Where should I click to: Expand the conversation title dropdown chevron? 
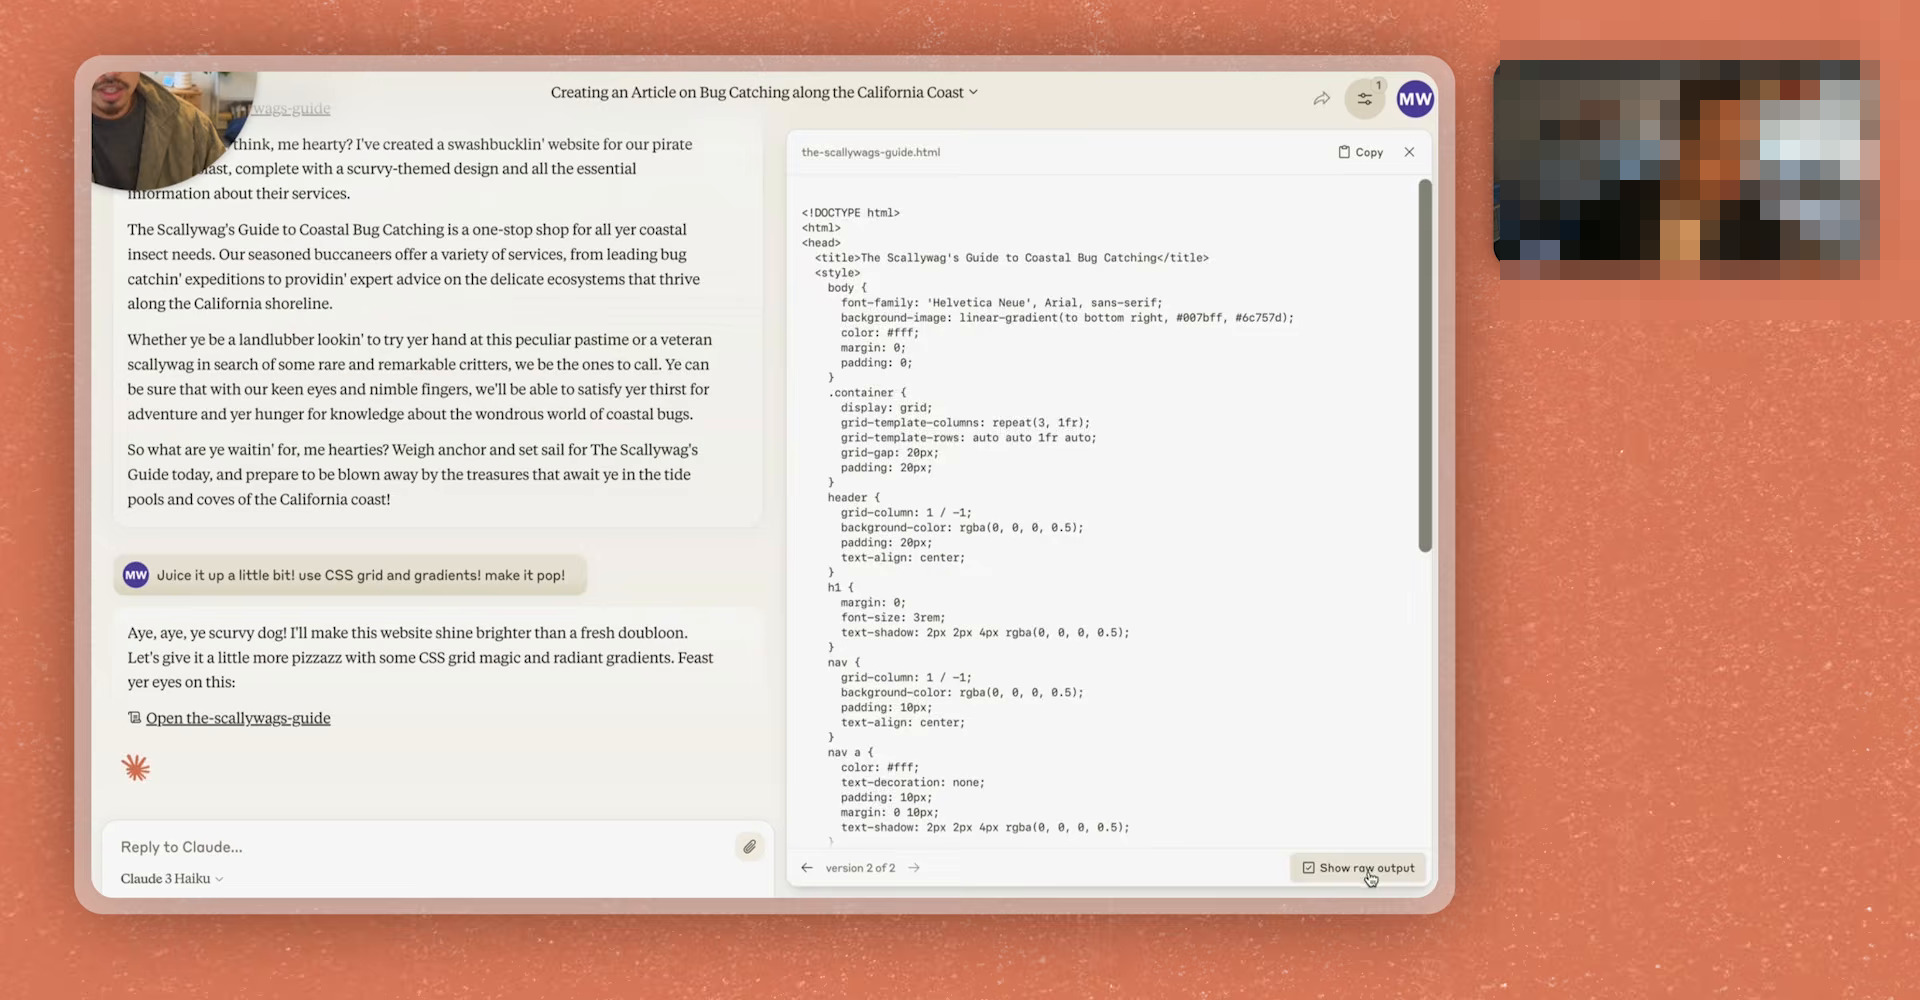point(973,92)
